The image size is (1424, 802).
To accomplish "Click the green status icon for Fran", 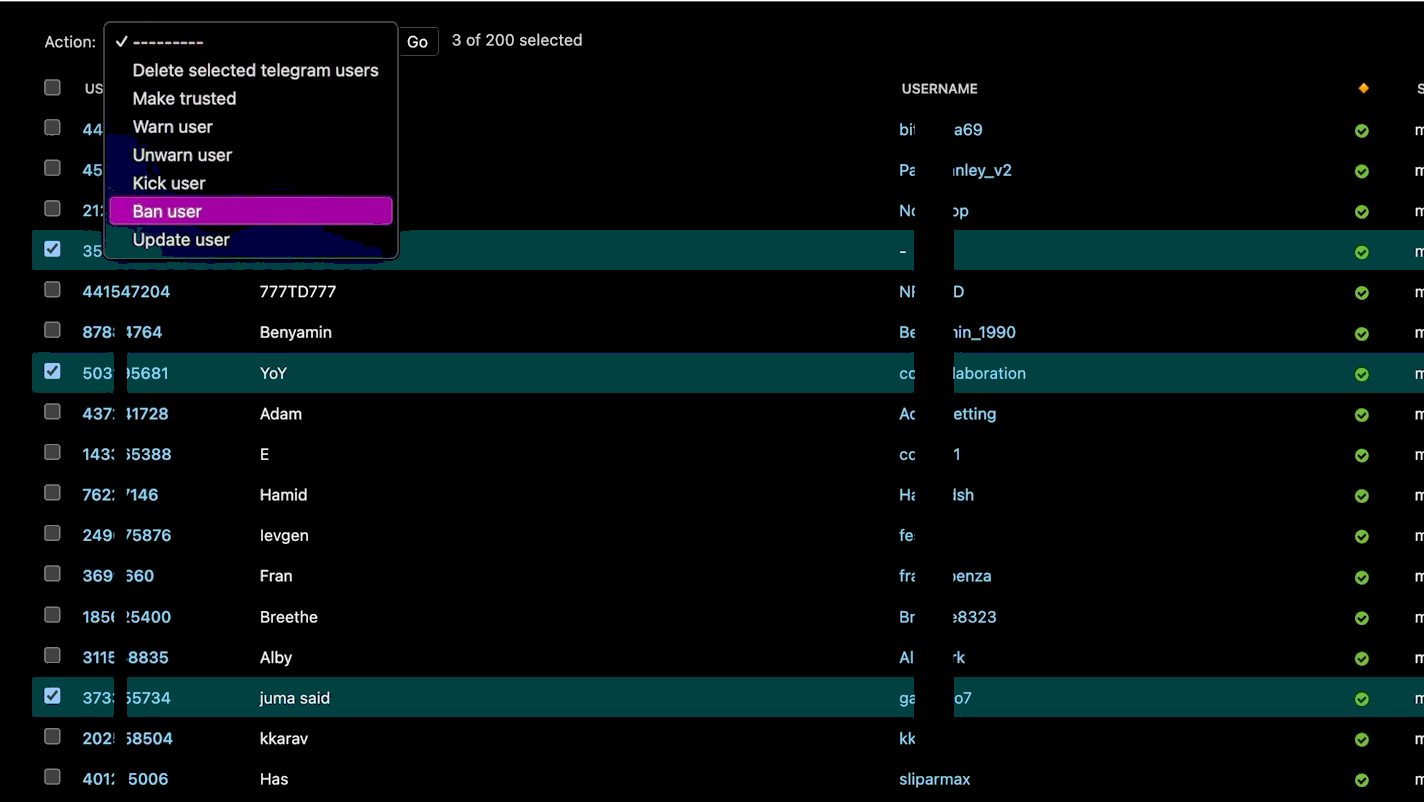I will [x=1361, y=577].
